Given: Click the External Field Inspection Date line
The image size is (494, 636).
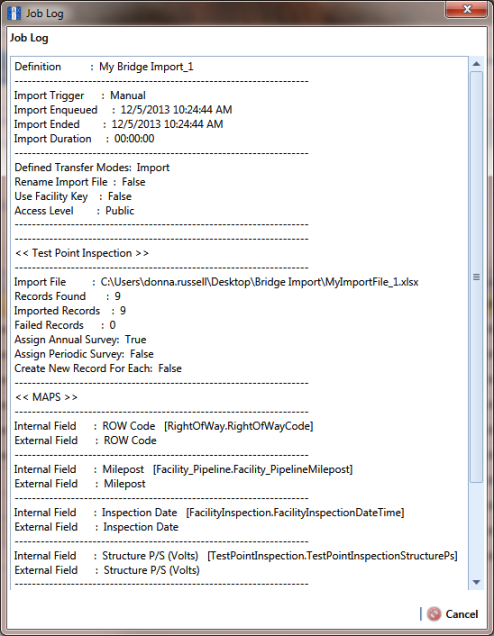Looking at the screenshot, I should point(97,527).
